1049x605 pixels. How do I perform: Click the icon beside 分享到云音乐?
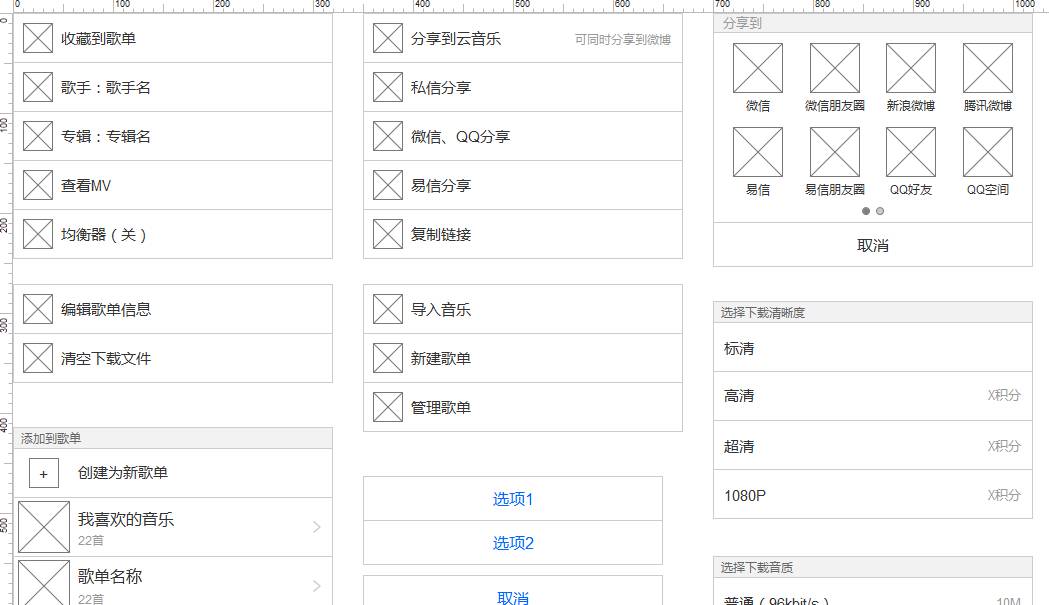point(388,38)
